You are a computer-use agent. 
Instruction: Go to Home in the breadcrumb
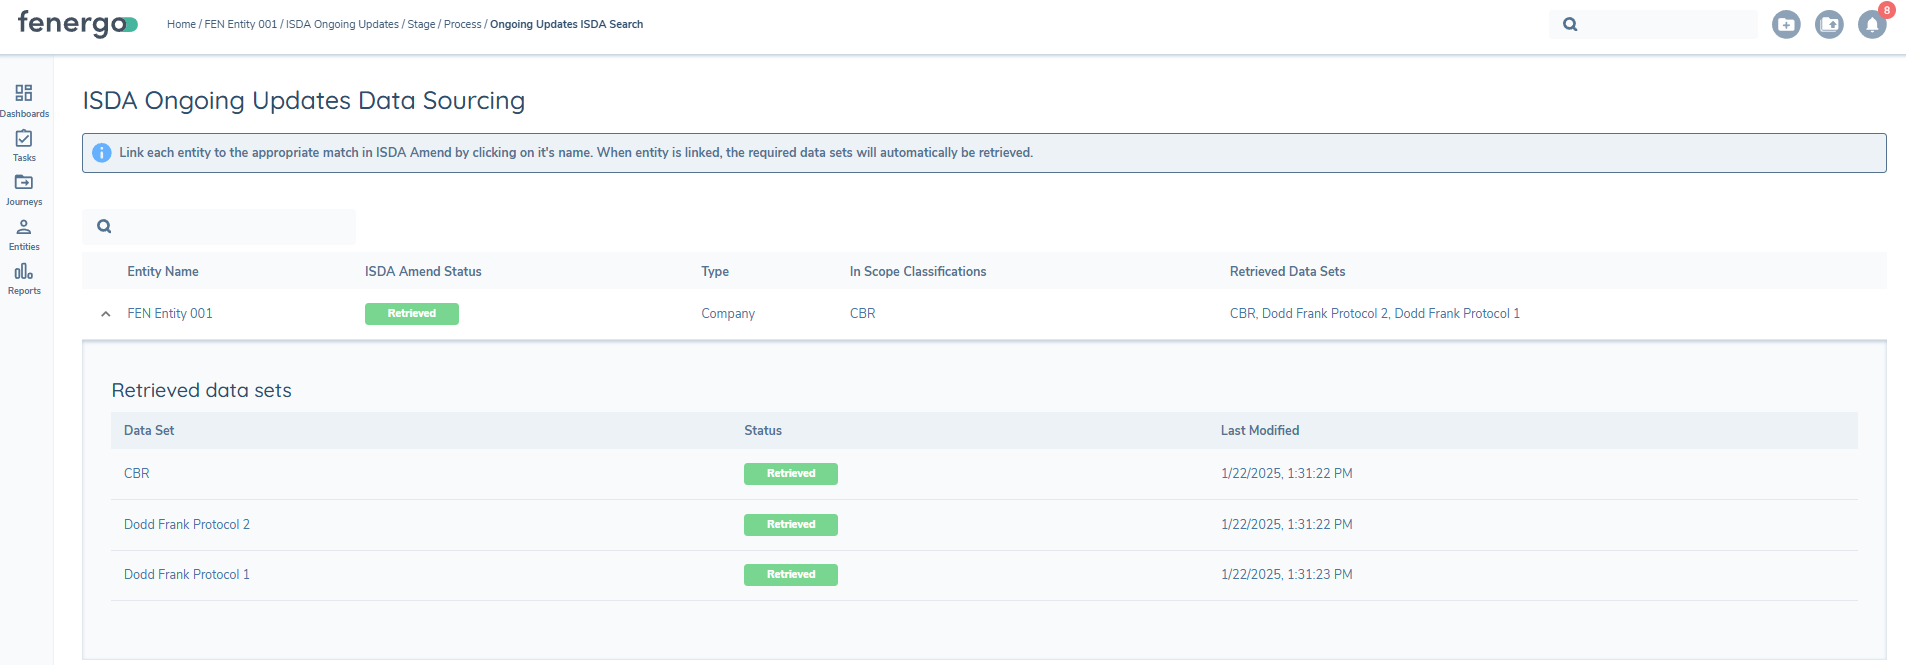pyautogui.click(x=181, y=24)
